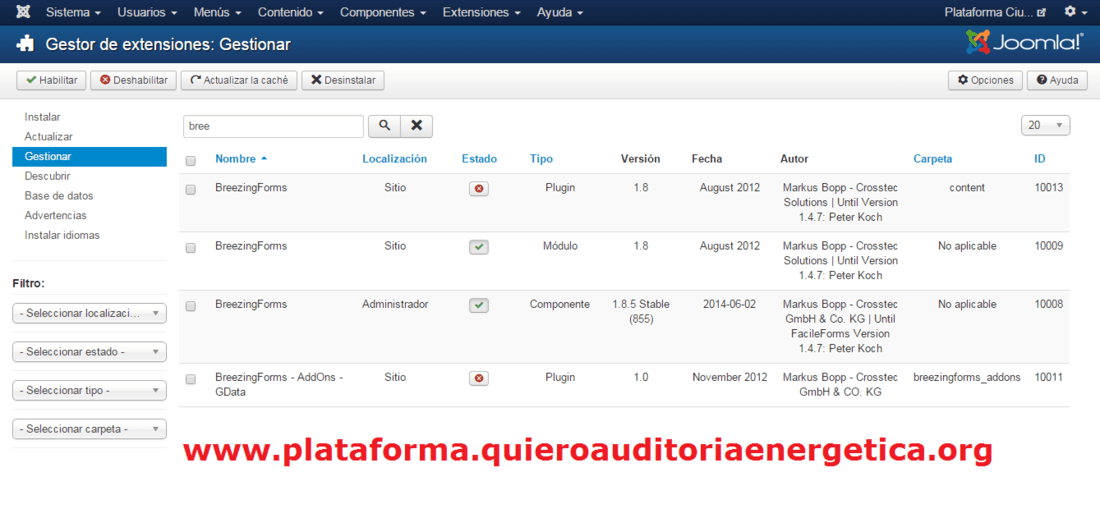Open the Menús menu
Screen dimensions: 1100x518
[217, 13]
